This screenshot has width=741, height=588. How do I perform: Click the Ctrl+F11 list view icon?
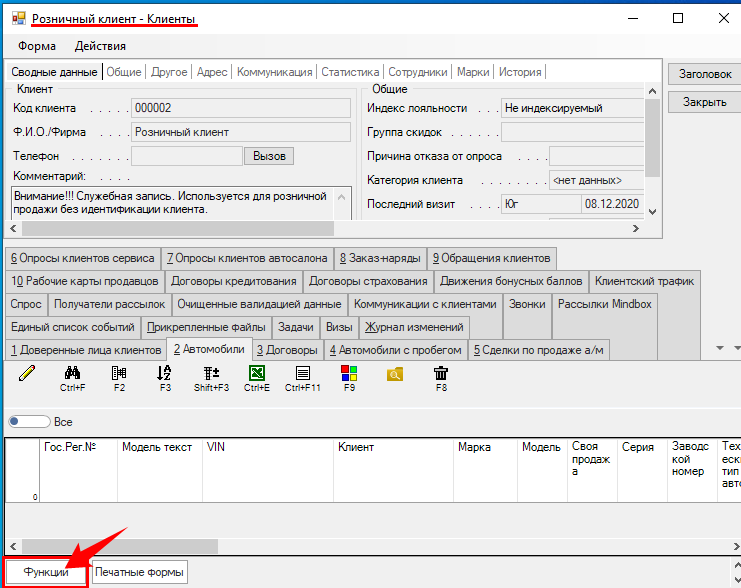pos(302,373)
